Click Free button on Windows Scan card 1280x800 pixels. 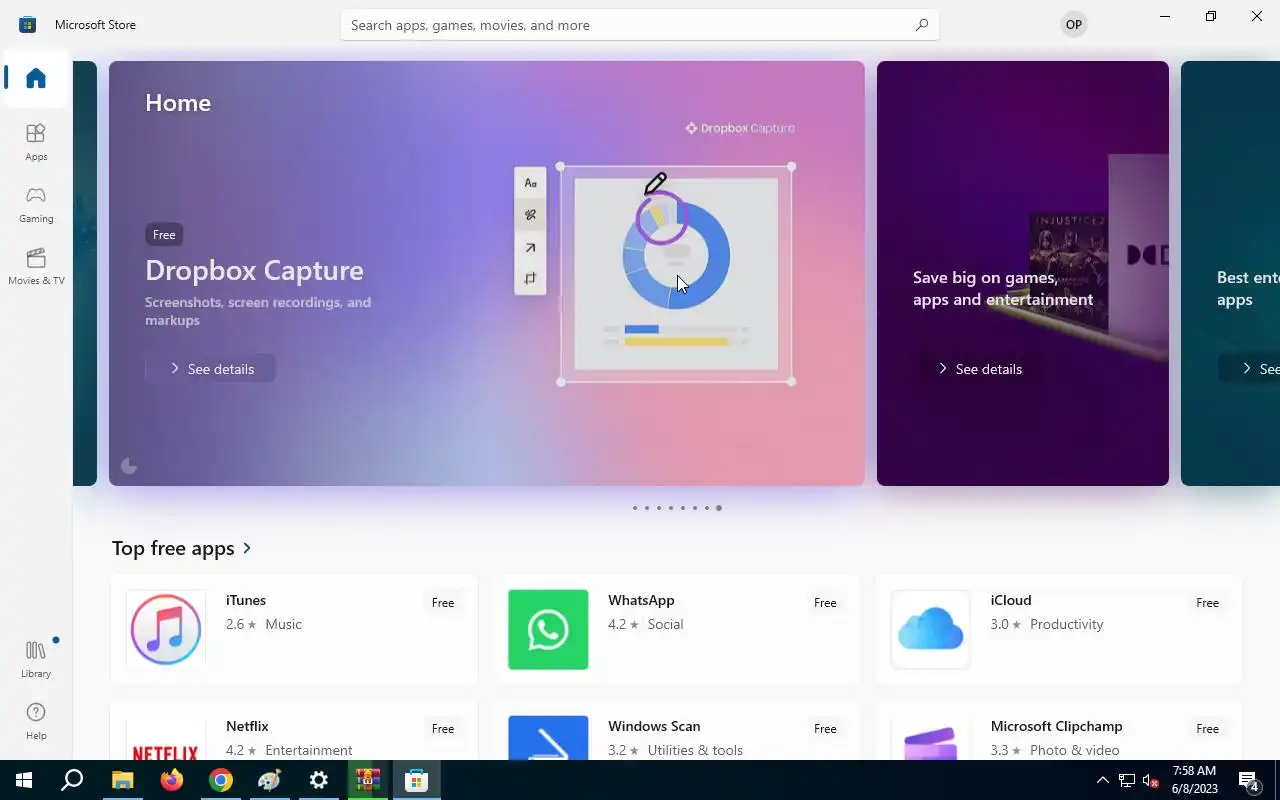825,729
